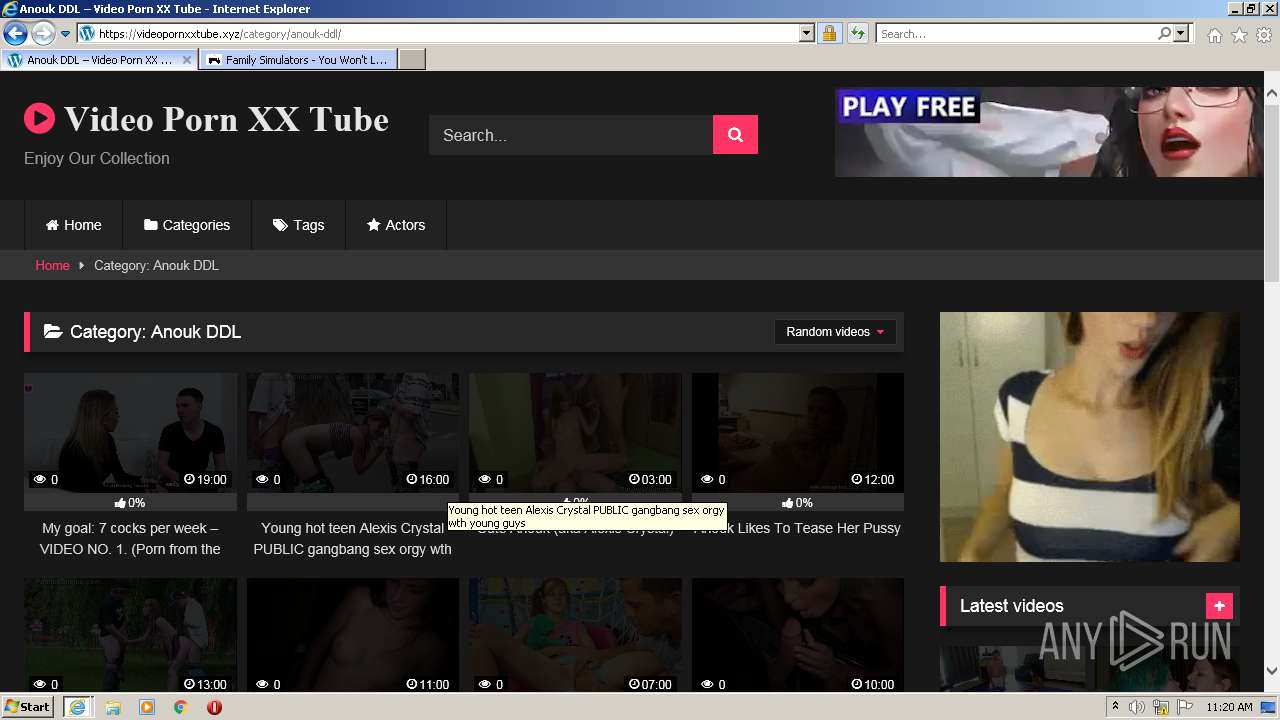The height and width of the screenshot is (720, 1280).
Task: Open the video thumbnail with duration 07:00
Action: pos(575,635)
